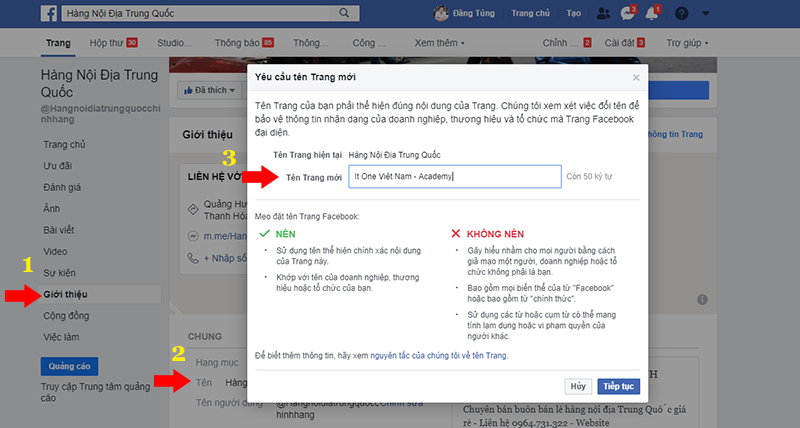Open the Cài đặt tab
This screenshot has width=800, height=428.
click(624, 43)
